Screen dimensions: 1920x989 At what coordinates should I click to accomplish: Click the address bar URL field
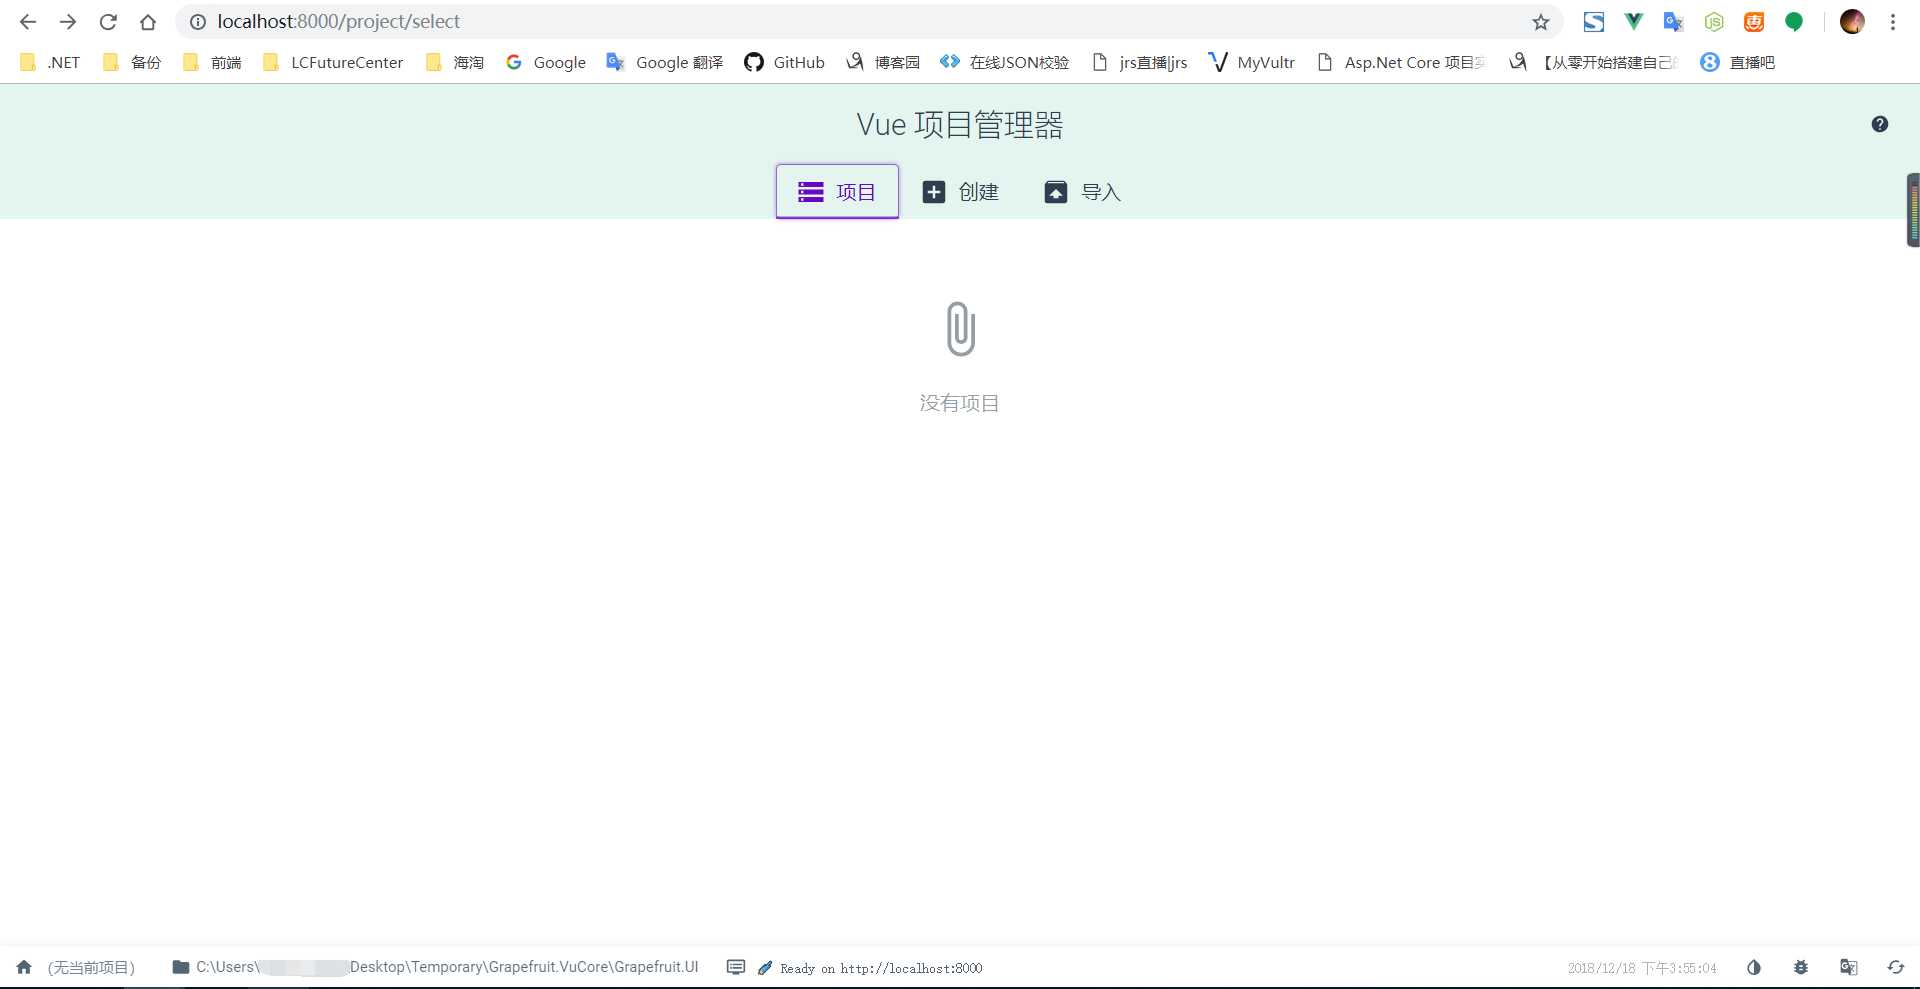point(860,21)
